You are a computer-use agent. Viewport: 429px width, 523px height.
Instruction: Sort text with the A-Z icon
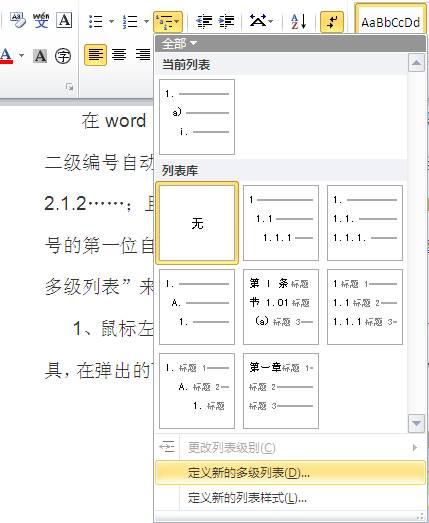click(299, 22)
